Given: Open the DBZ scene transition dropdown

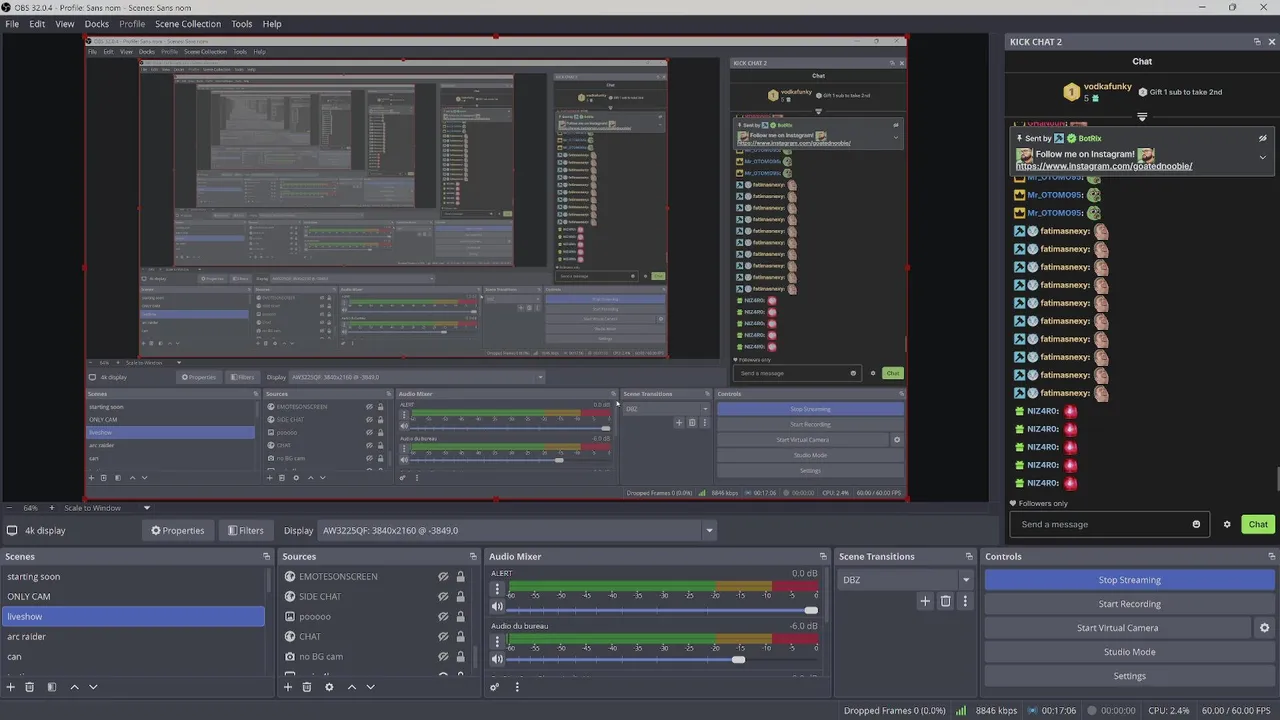Looking at the screenshot, I should [906, 580].
